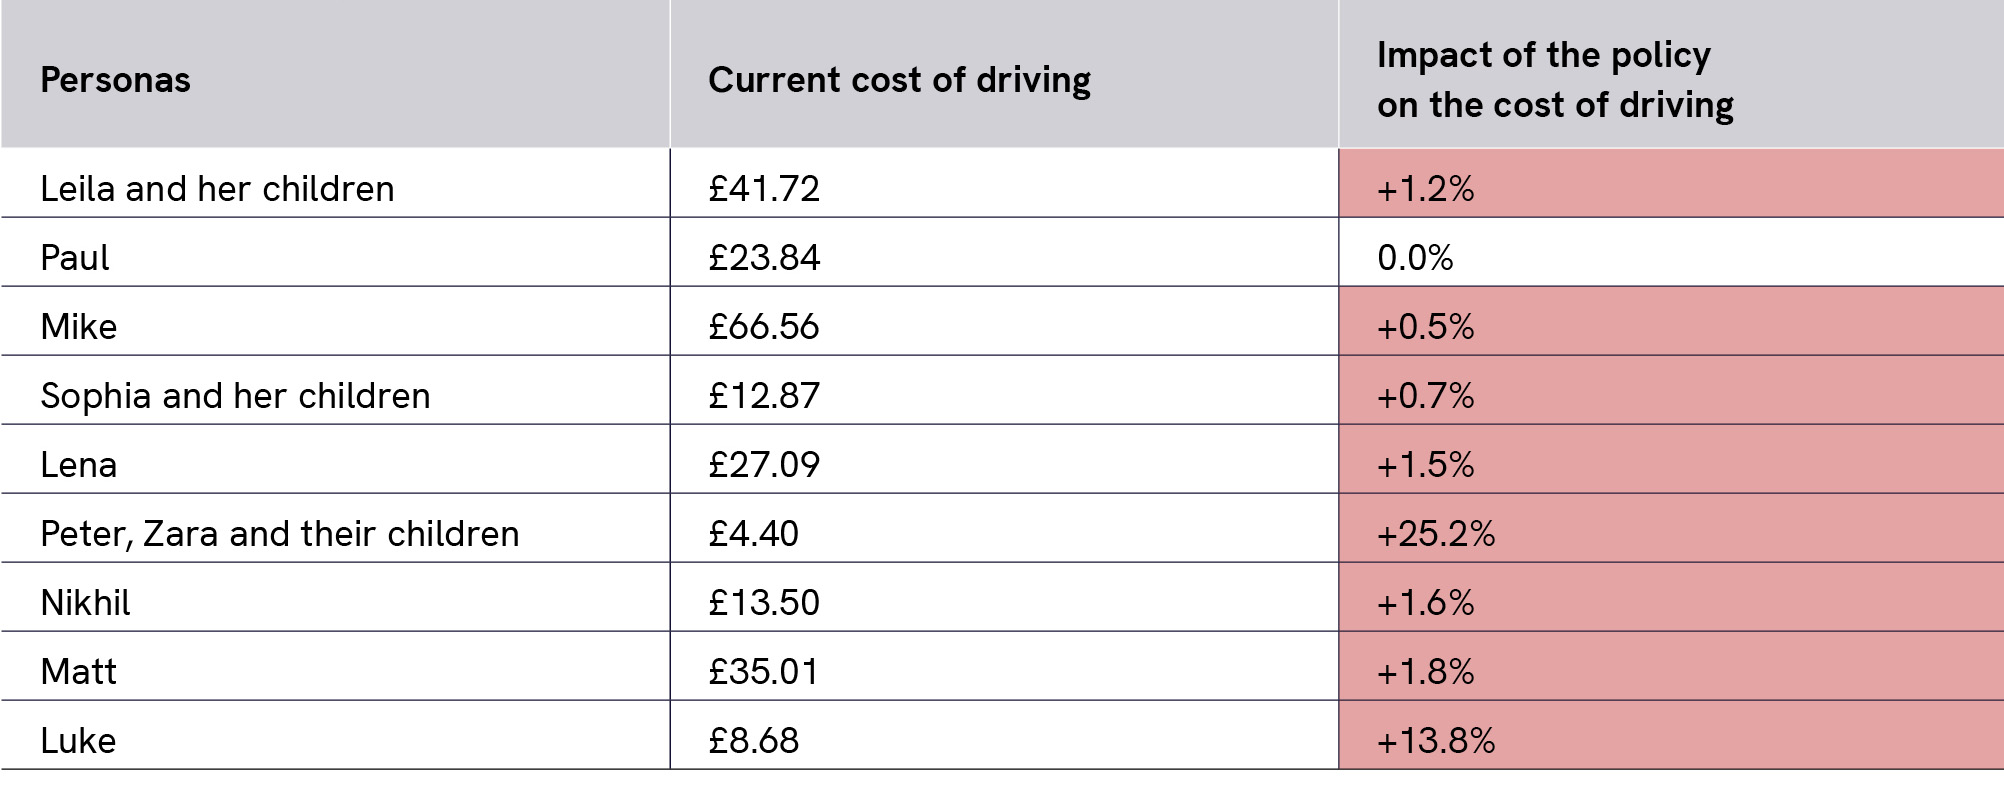Click the Impact of the policy header
The width and height of the screenshot is (2004, 803).
click(x=1555, y=80)
